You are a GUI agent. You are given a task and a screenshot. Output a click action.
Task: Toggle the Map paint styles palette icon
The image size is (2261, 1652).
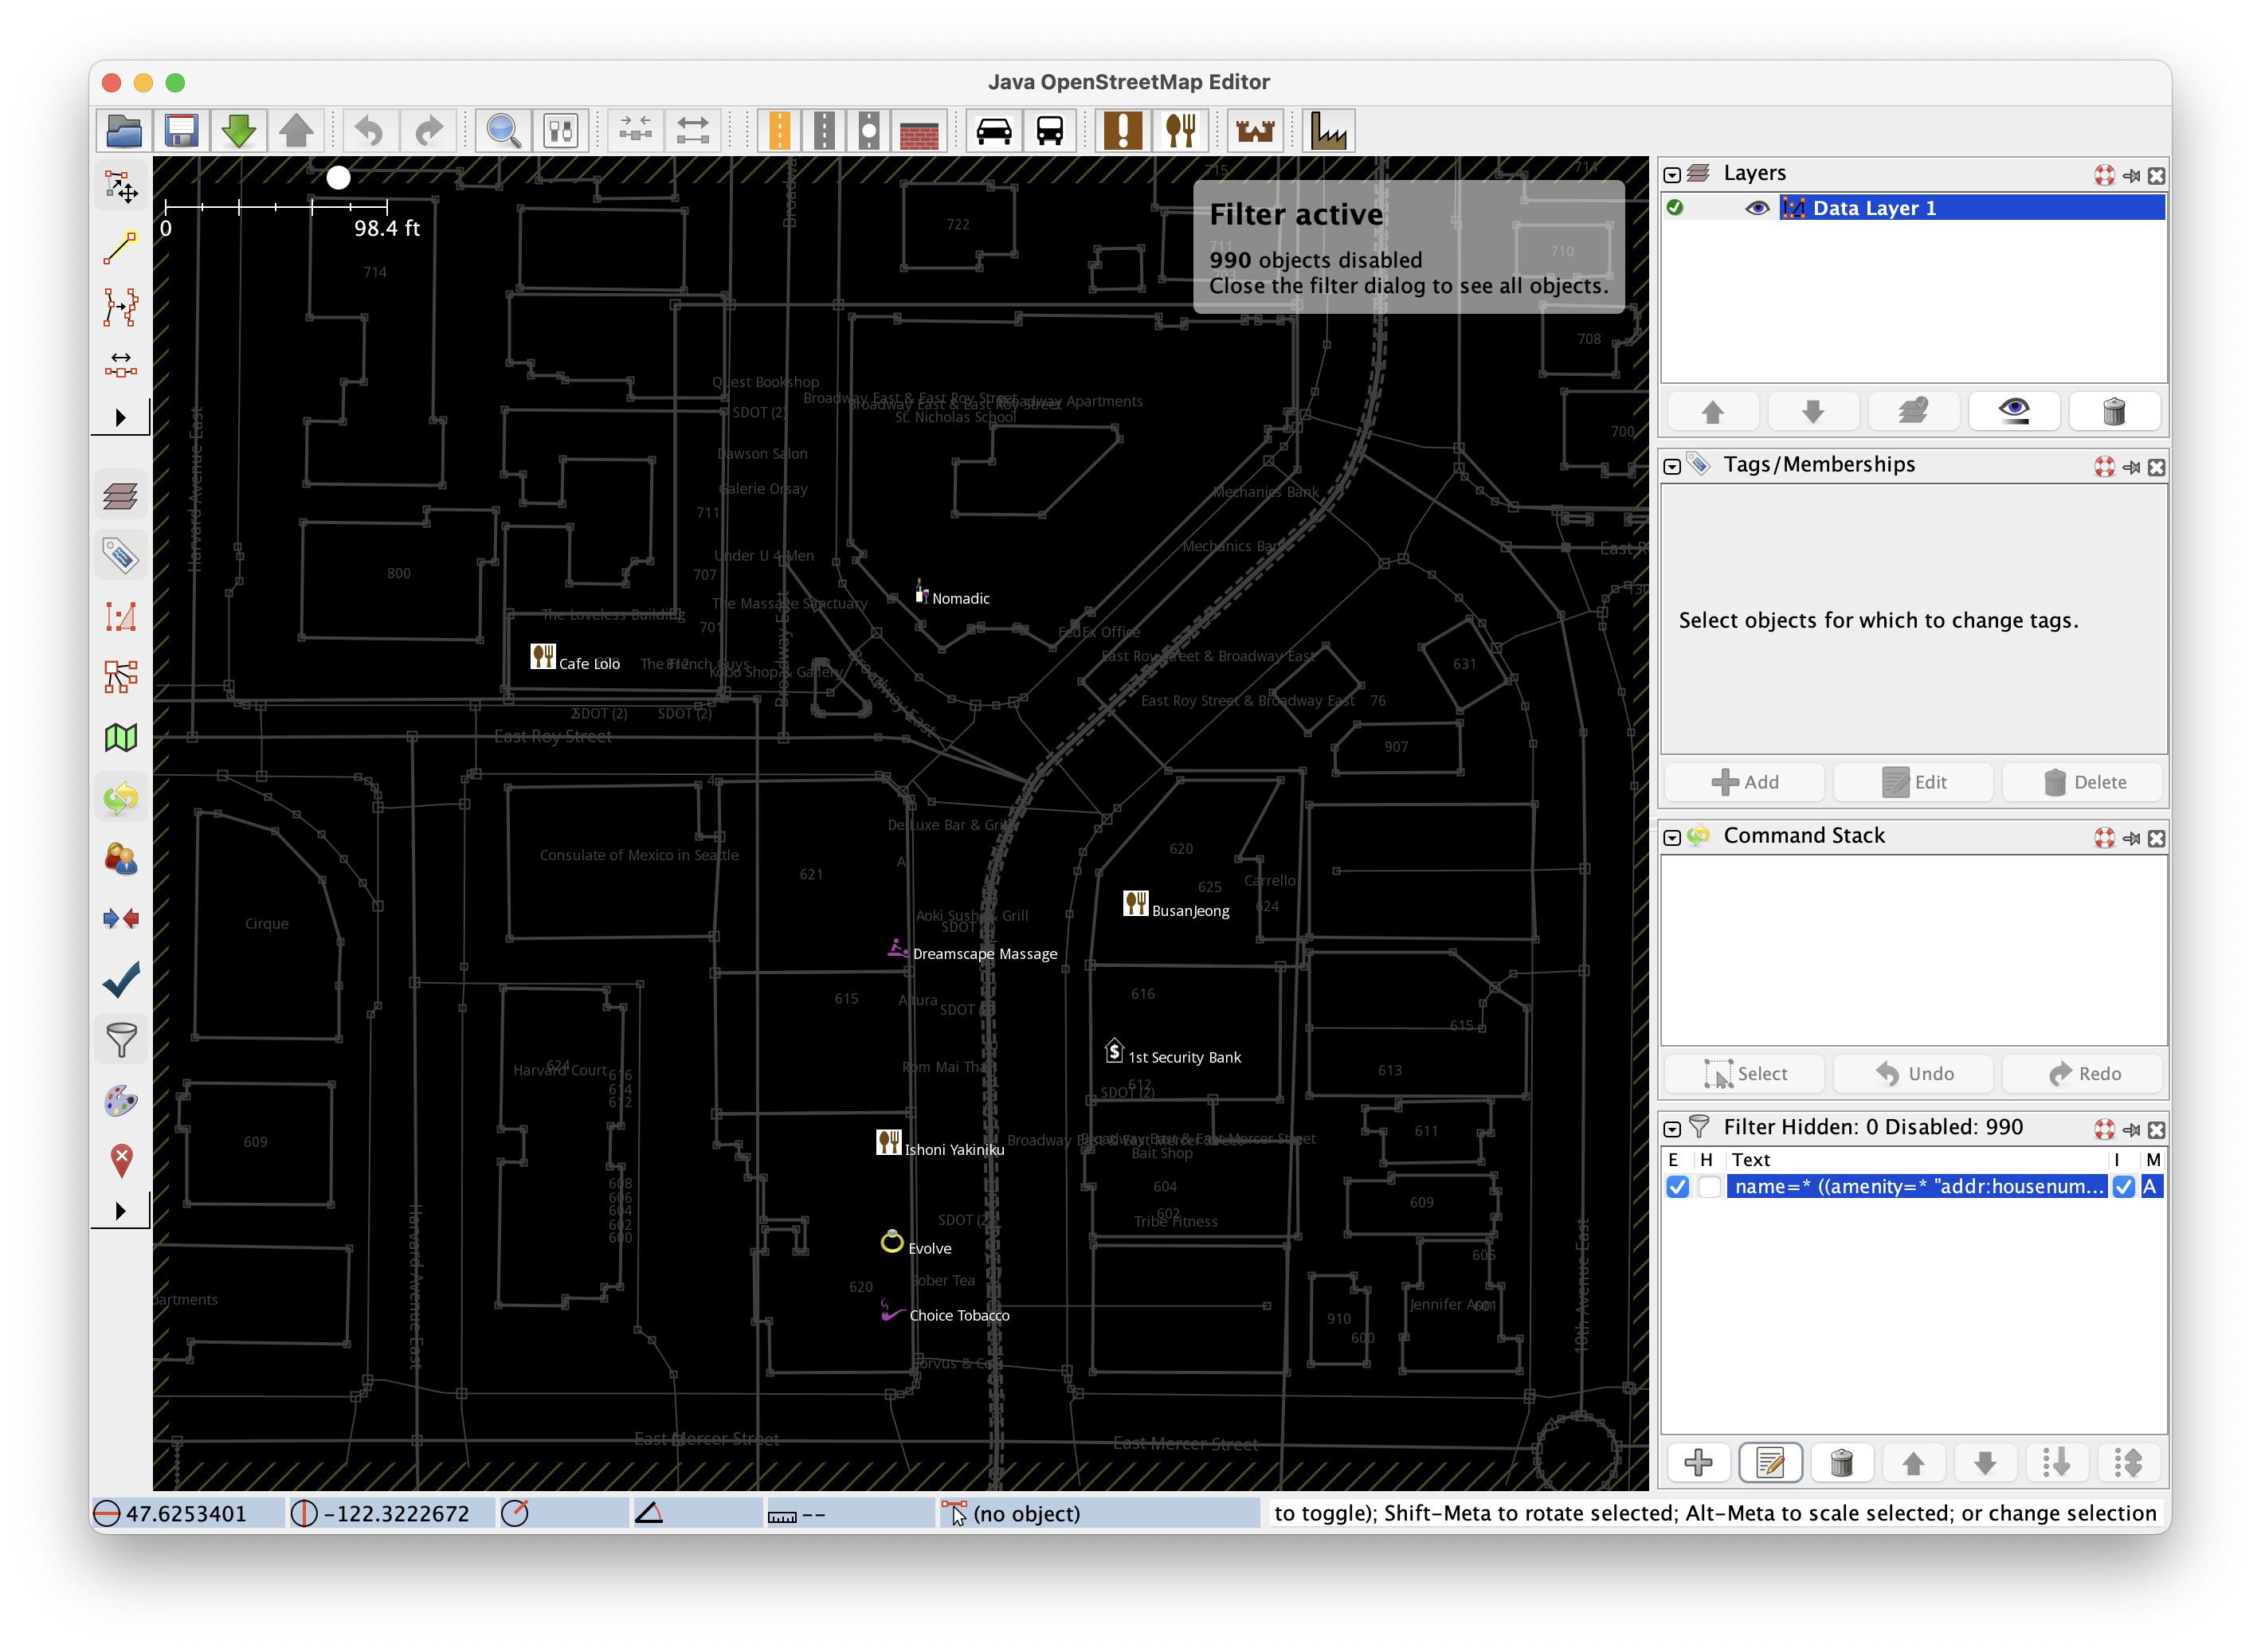[121, 1101]
